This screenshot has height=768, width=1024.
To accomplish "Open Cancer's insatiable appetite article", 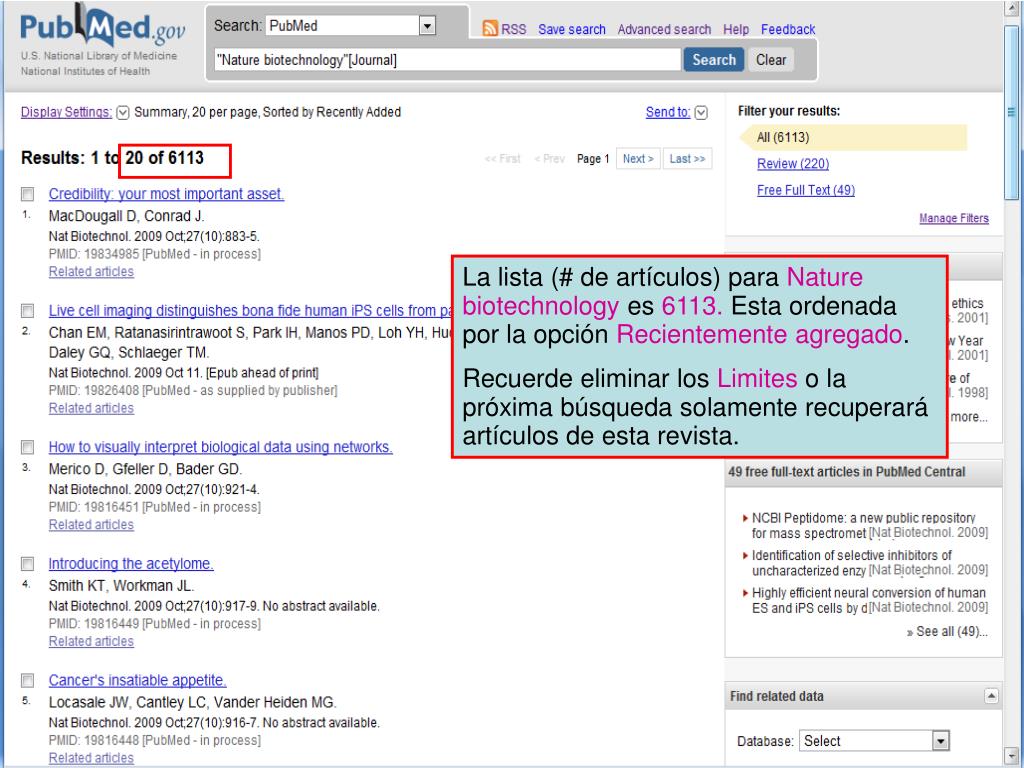I will (x=137, y=680).
